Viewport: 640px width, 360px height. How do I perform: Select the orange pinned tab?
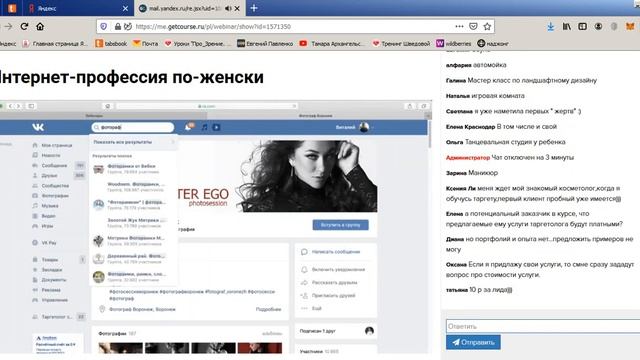coord(12,8)
